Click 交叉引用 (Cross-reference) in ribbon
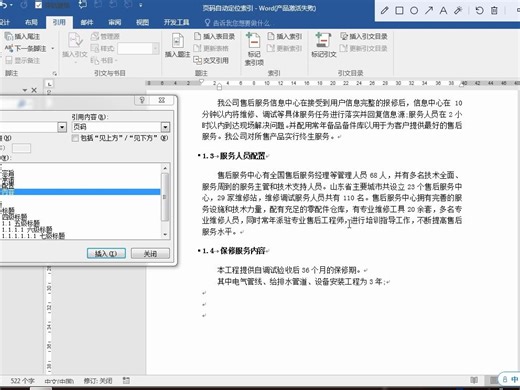This screenshot has width=520, height=390. [211, 60]
